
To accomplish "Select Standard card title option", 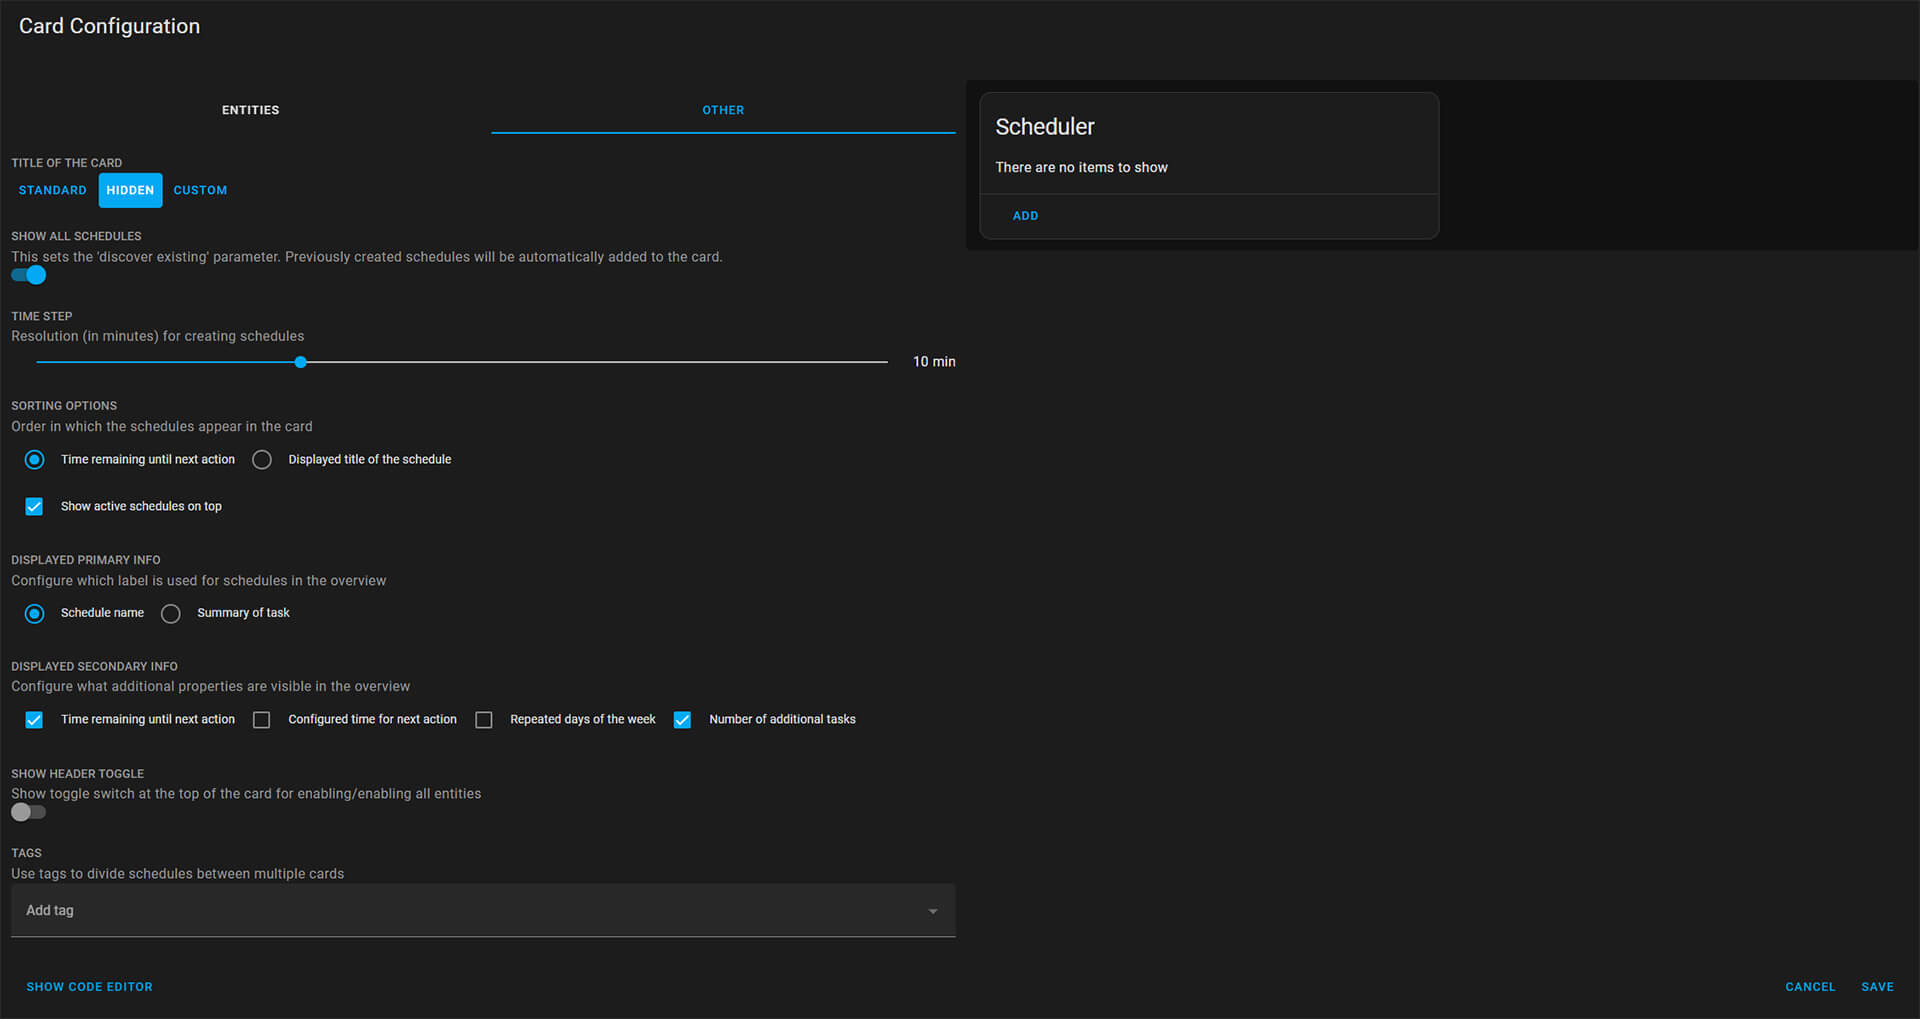I will click(x=53, y=190).
